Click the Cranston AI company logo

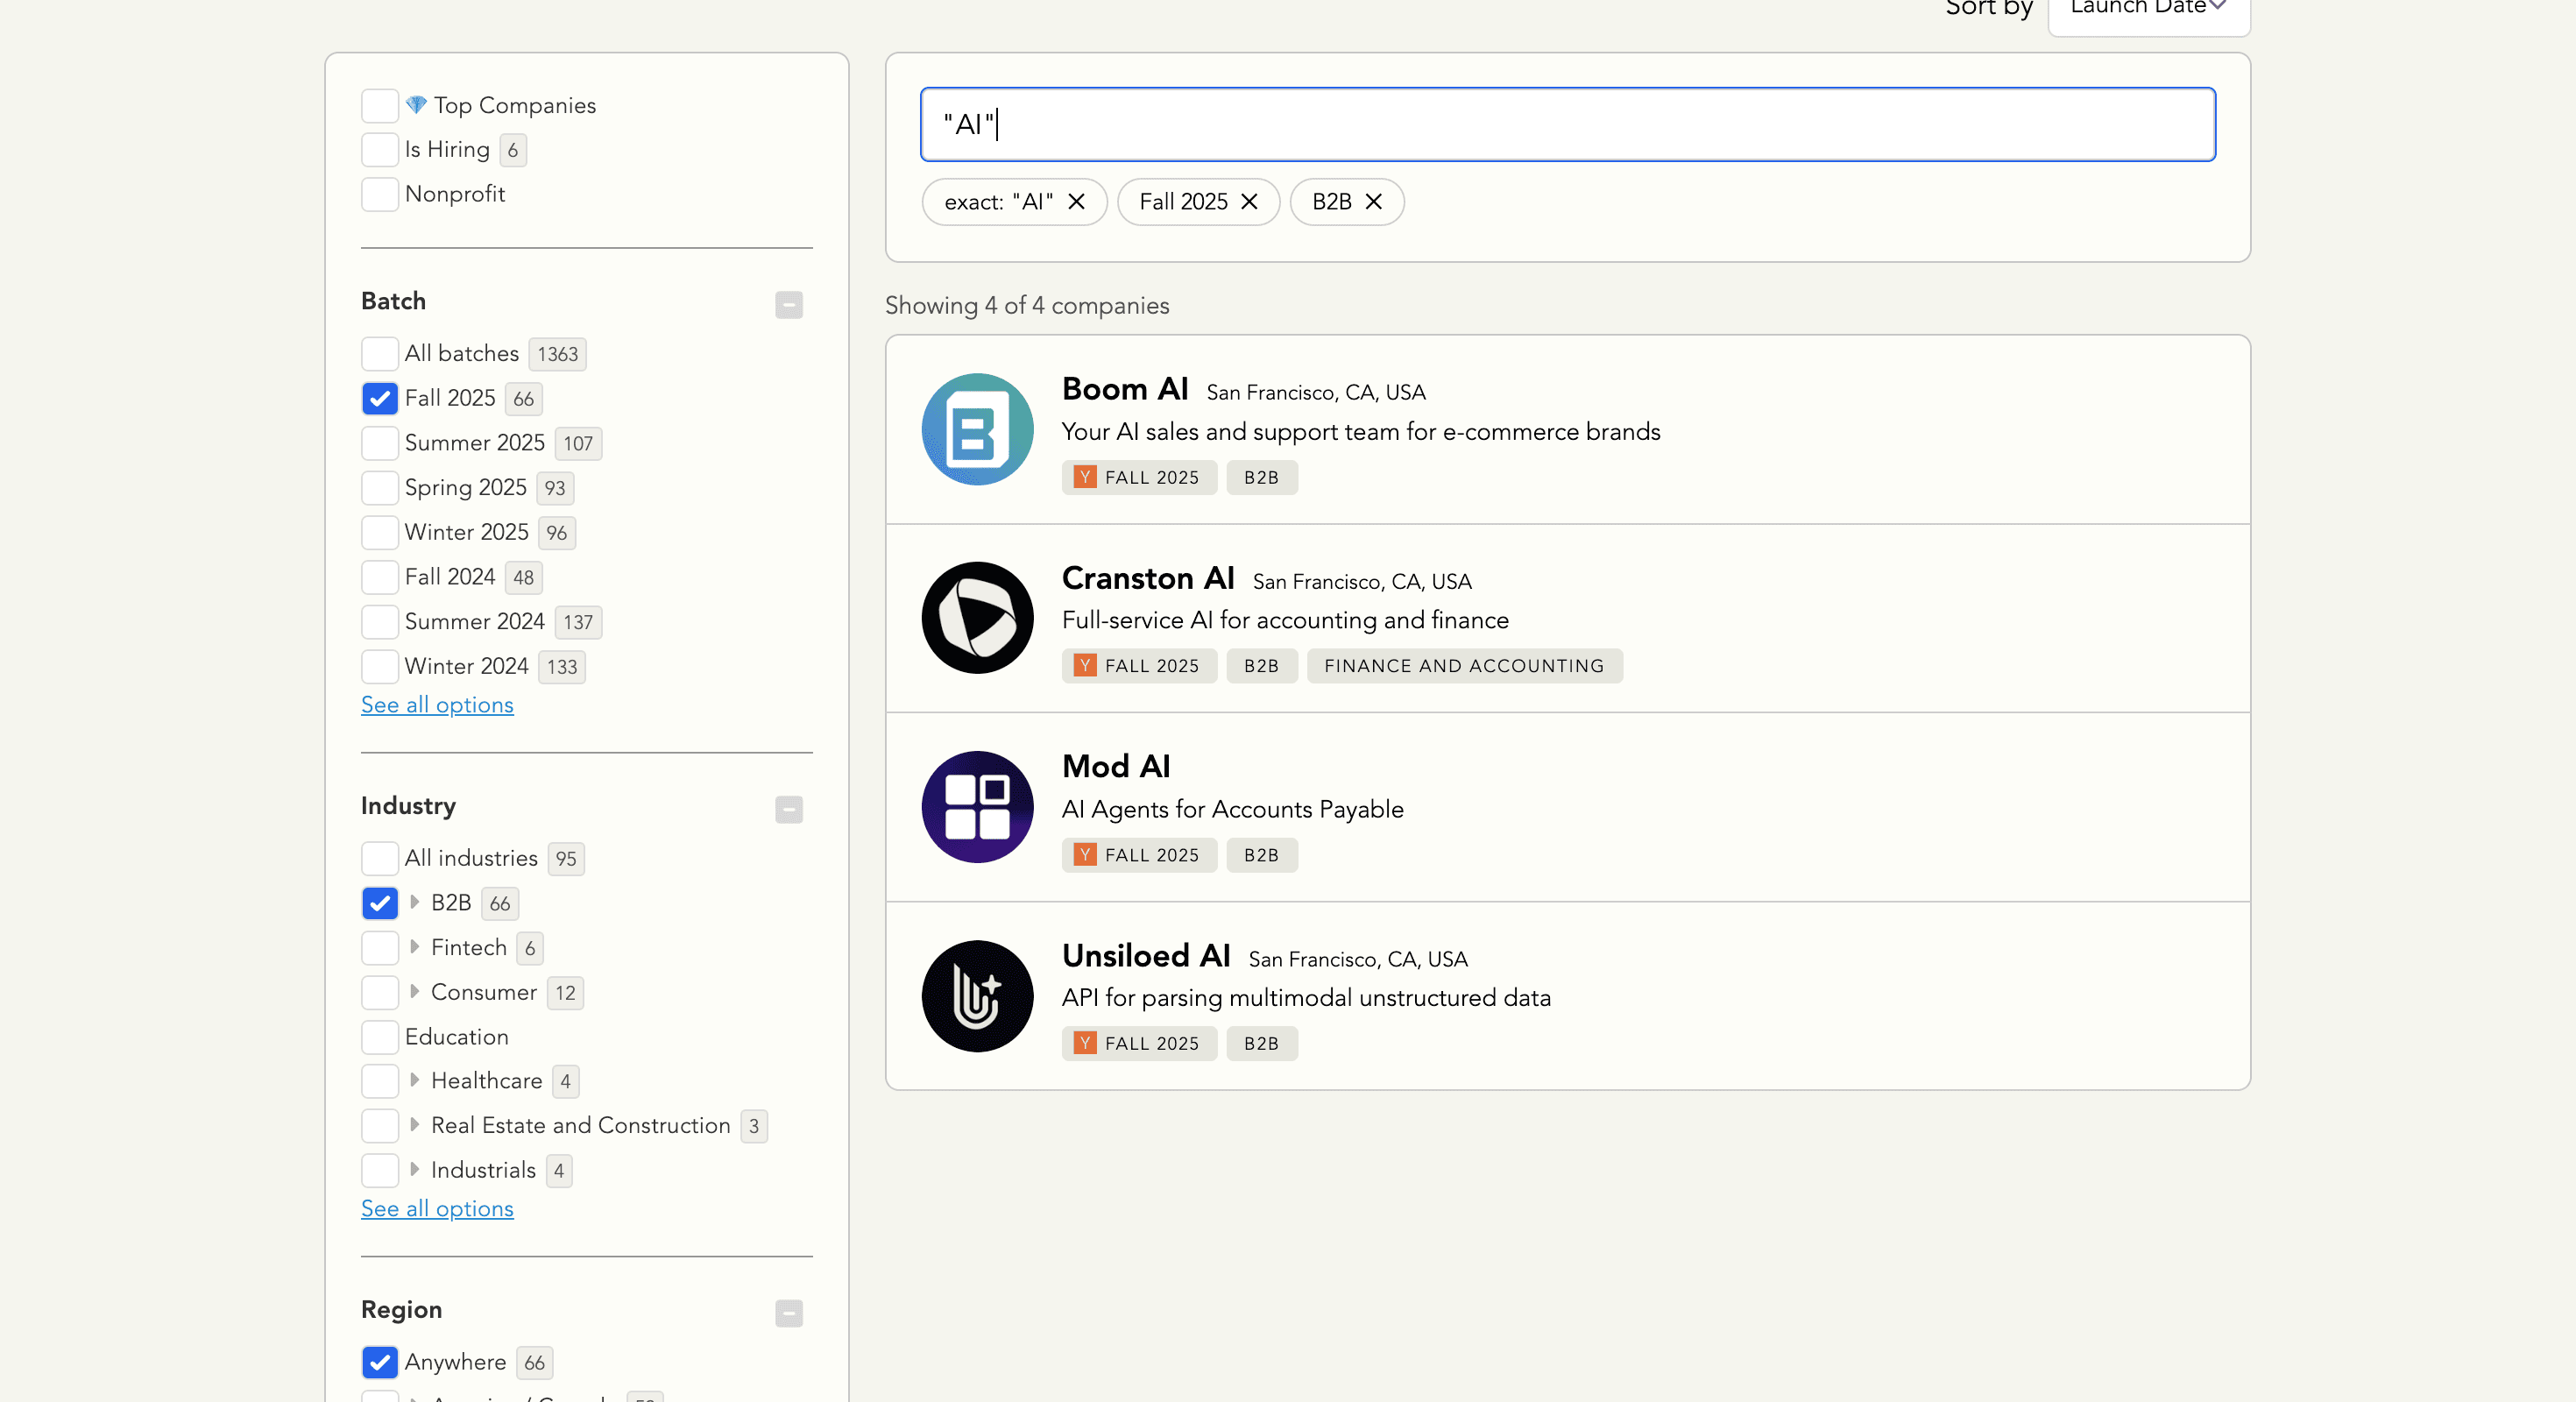tap(976, 618)
